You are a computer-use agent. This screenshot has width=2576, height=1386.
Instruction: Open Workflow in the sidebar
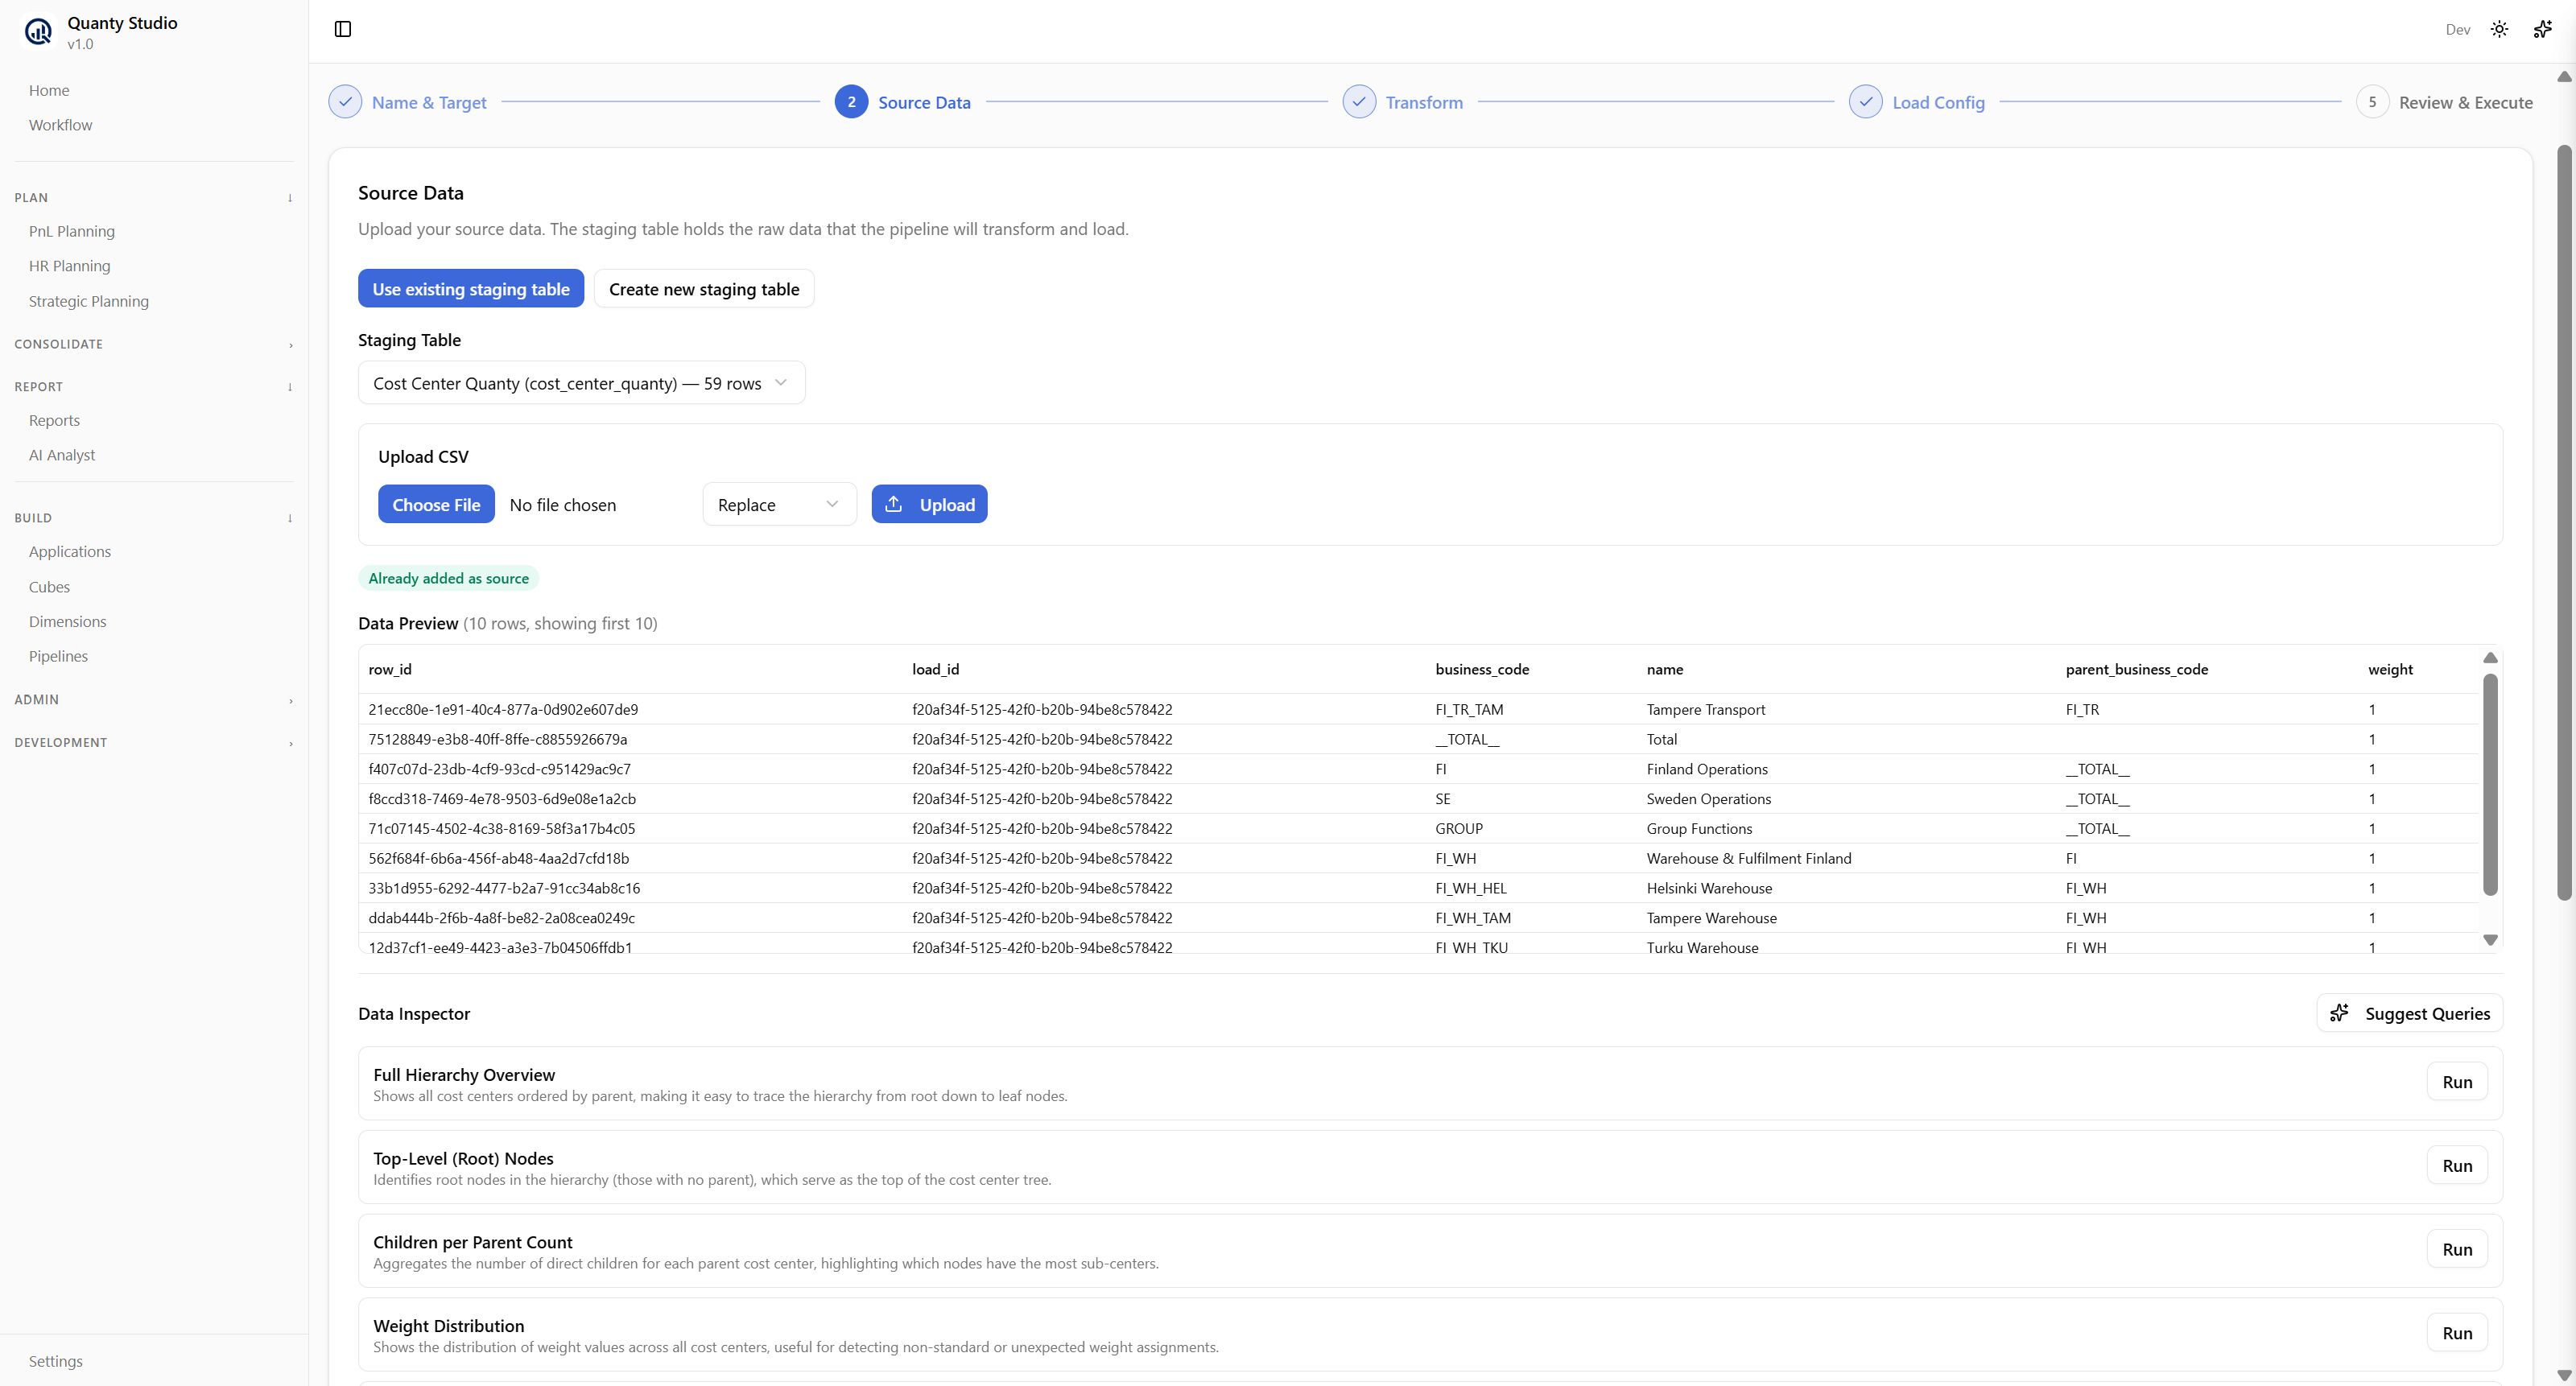60,125
